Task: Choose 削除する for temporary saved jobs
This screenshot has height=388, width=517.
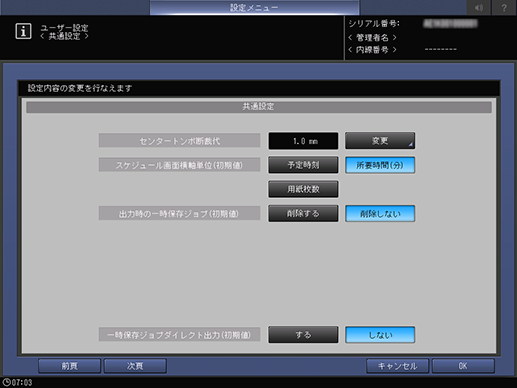Action: (303, 213)
